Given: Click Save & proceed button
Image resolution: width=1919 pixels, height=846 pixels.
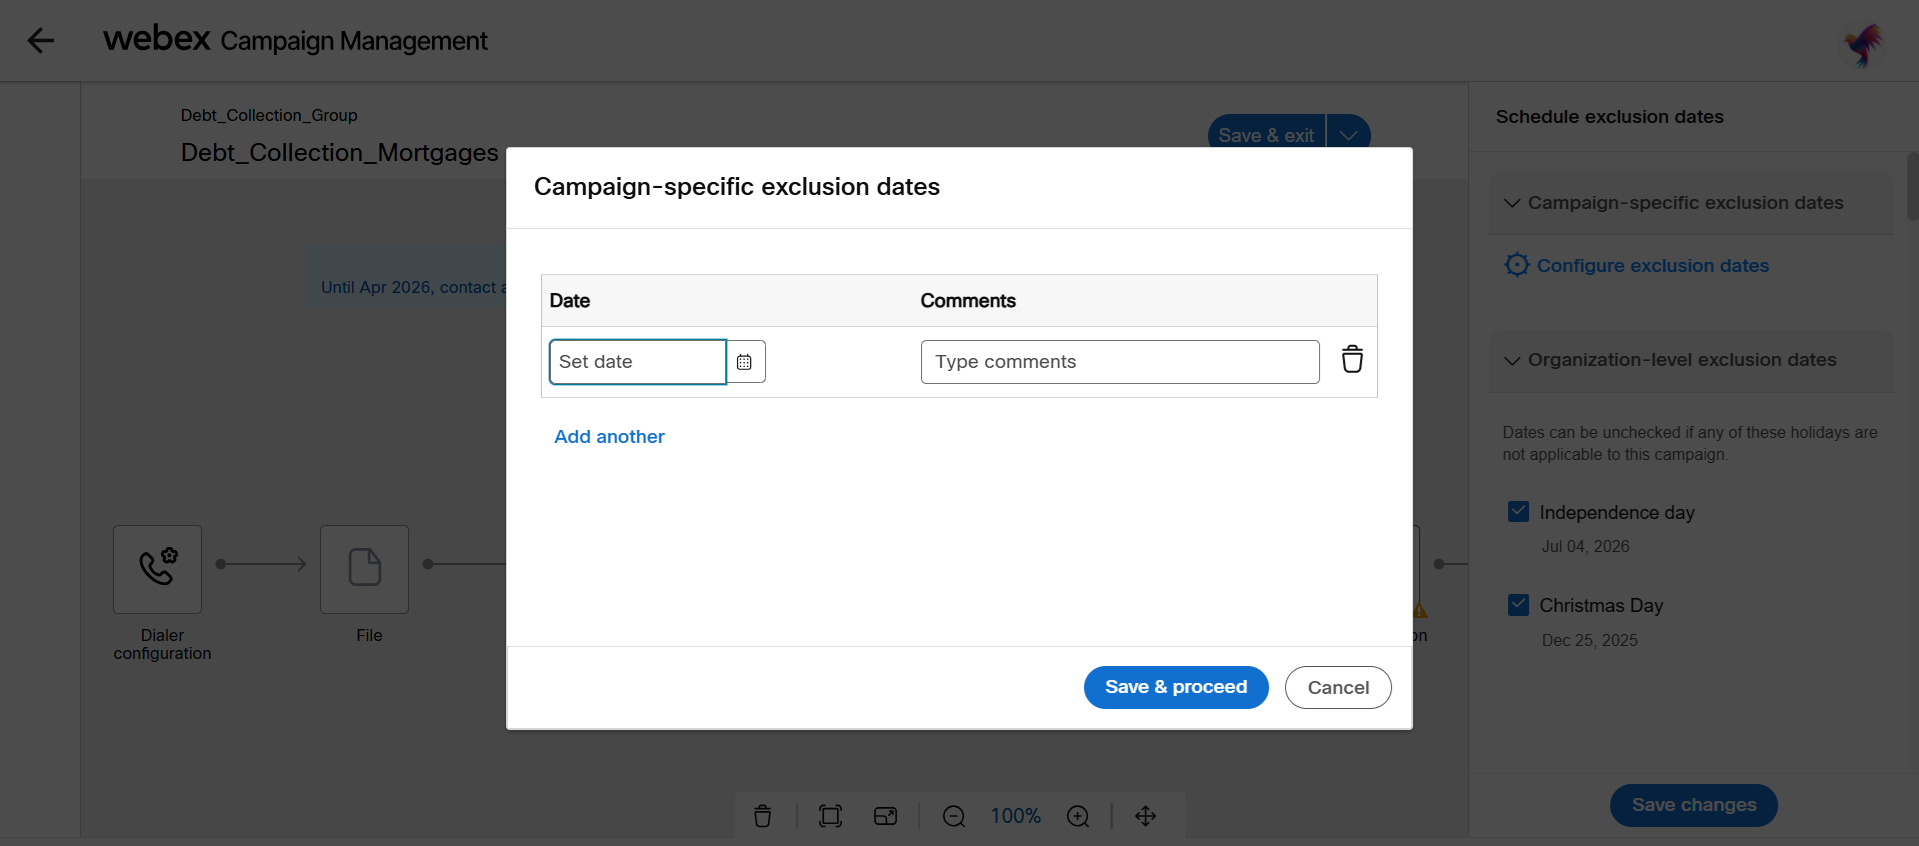Looking at the screenshot, I should tap(1176, 687).
